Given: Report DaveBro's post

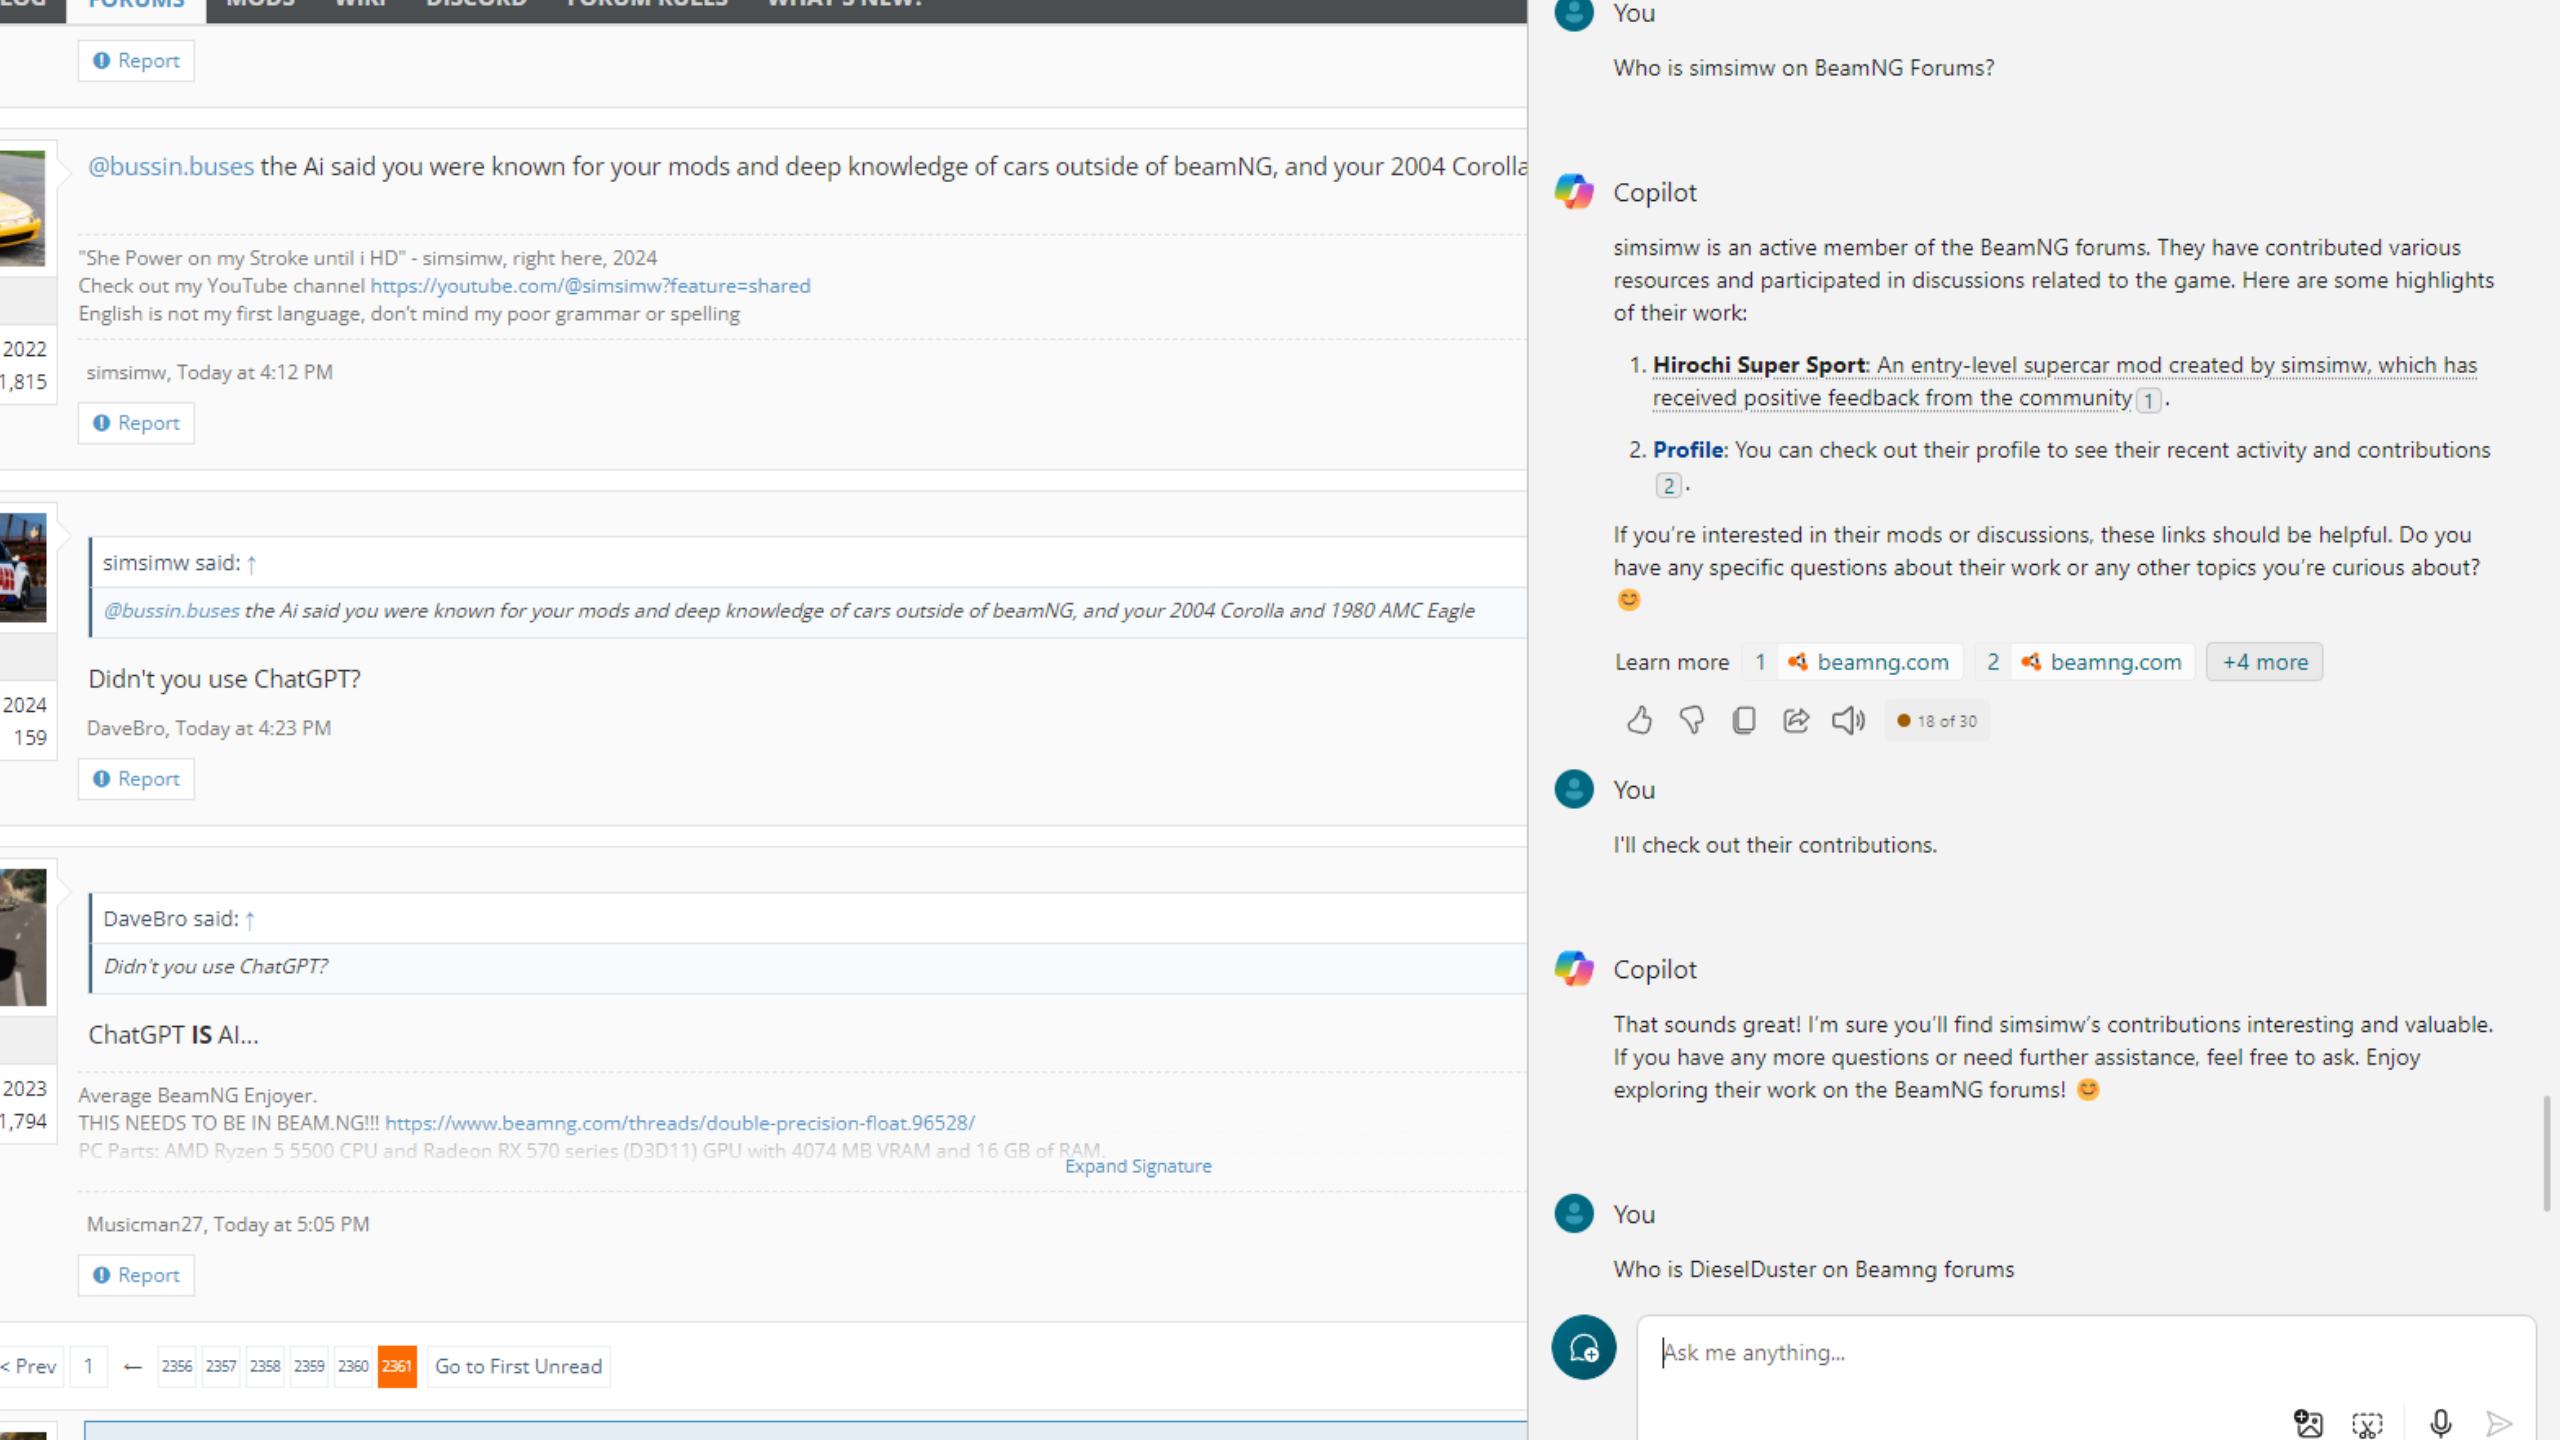Looking at the screenshot, I should pyautogui.click(x=136, y=779).
